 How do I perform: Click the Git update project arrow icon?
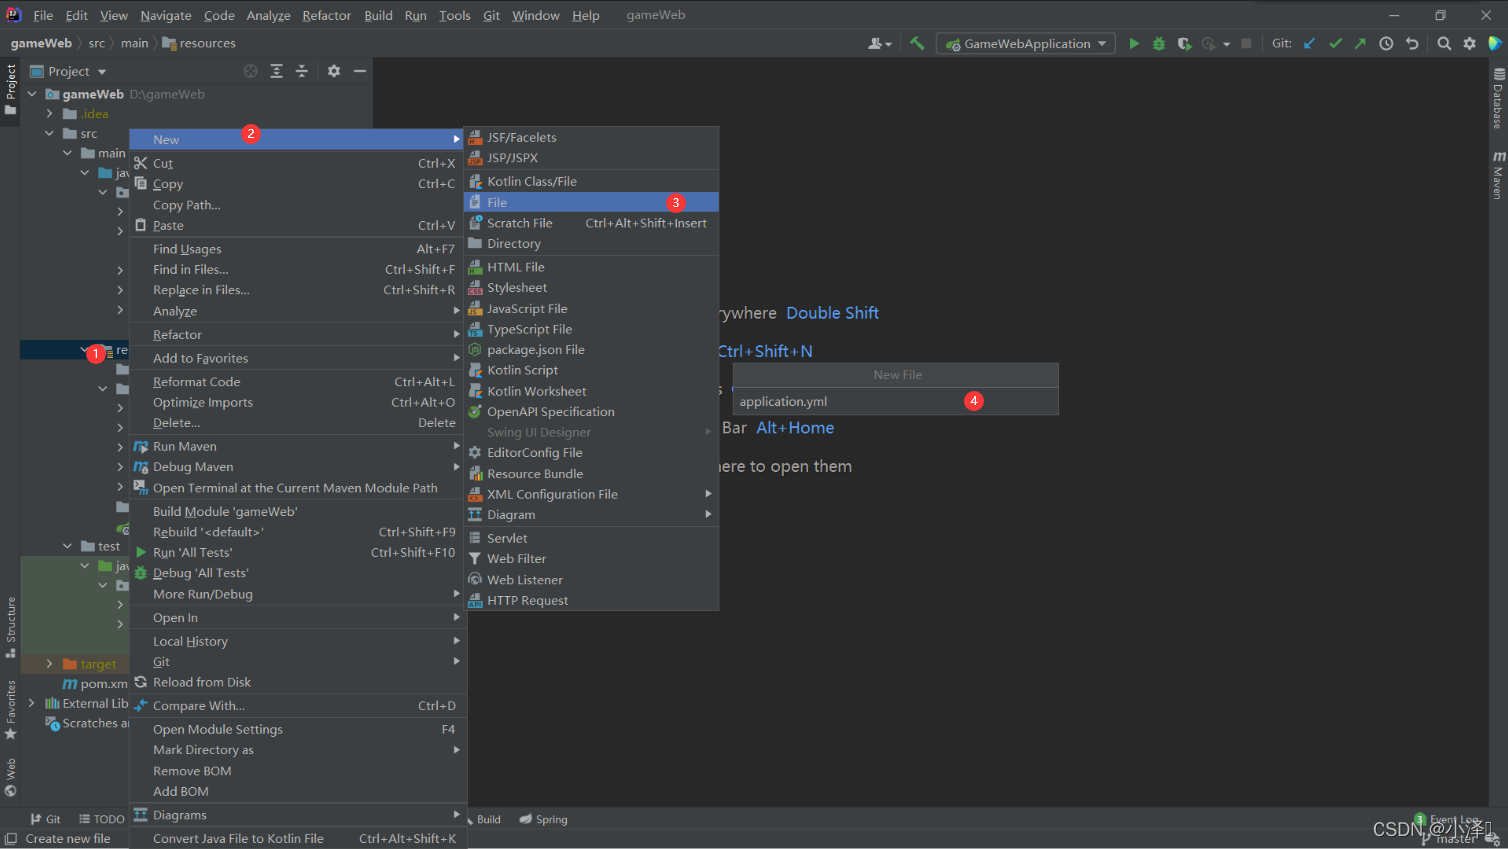click(1309, 43)
